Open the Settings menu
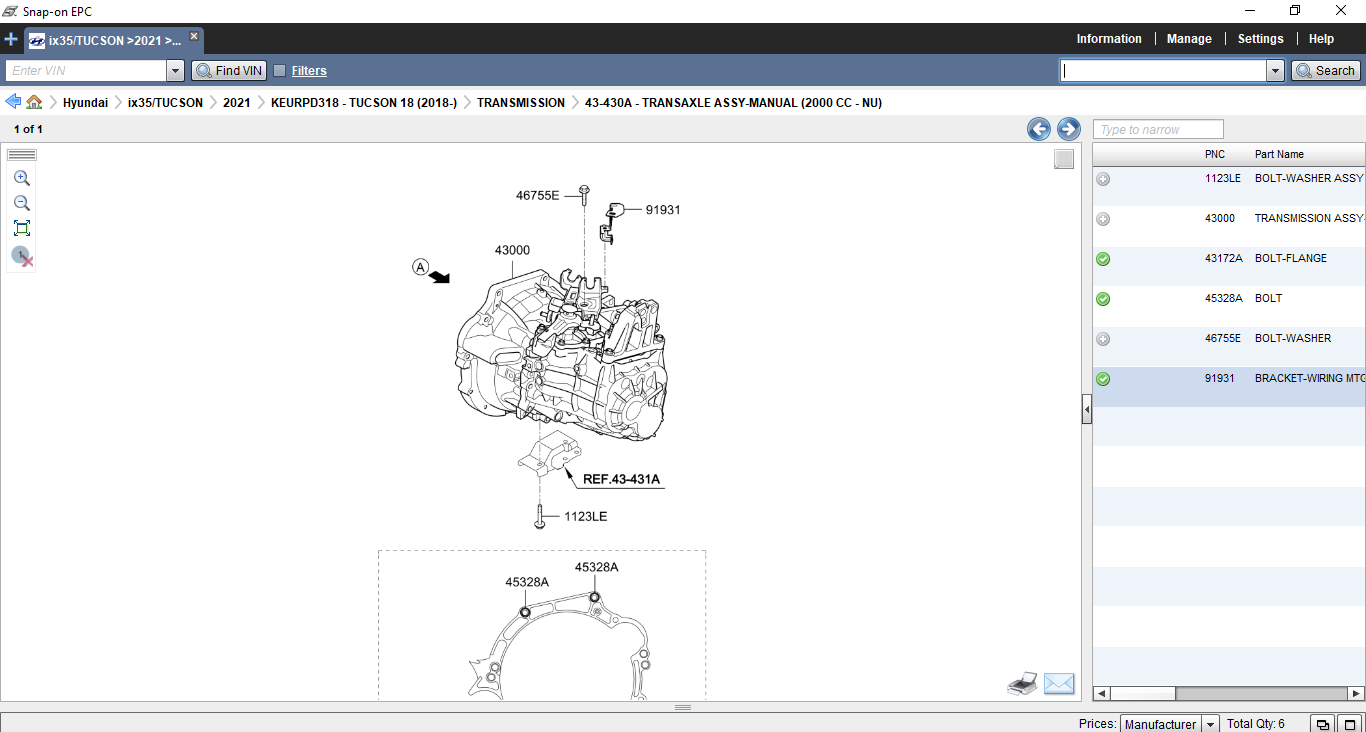Image resolution: width=1366 pixels, height=732 pixels. coord(1260,39)
